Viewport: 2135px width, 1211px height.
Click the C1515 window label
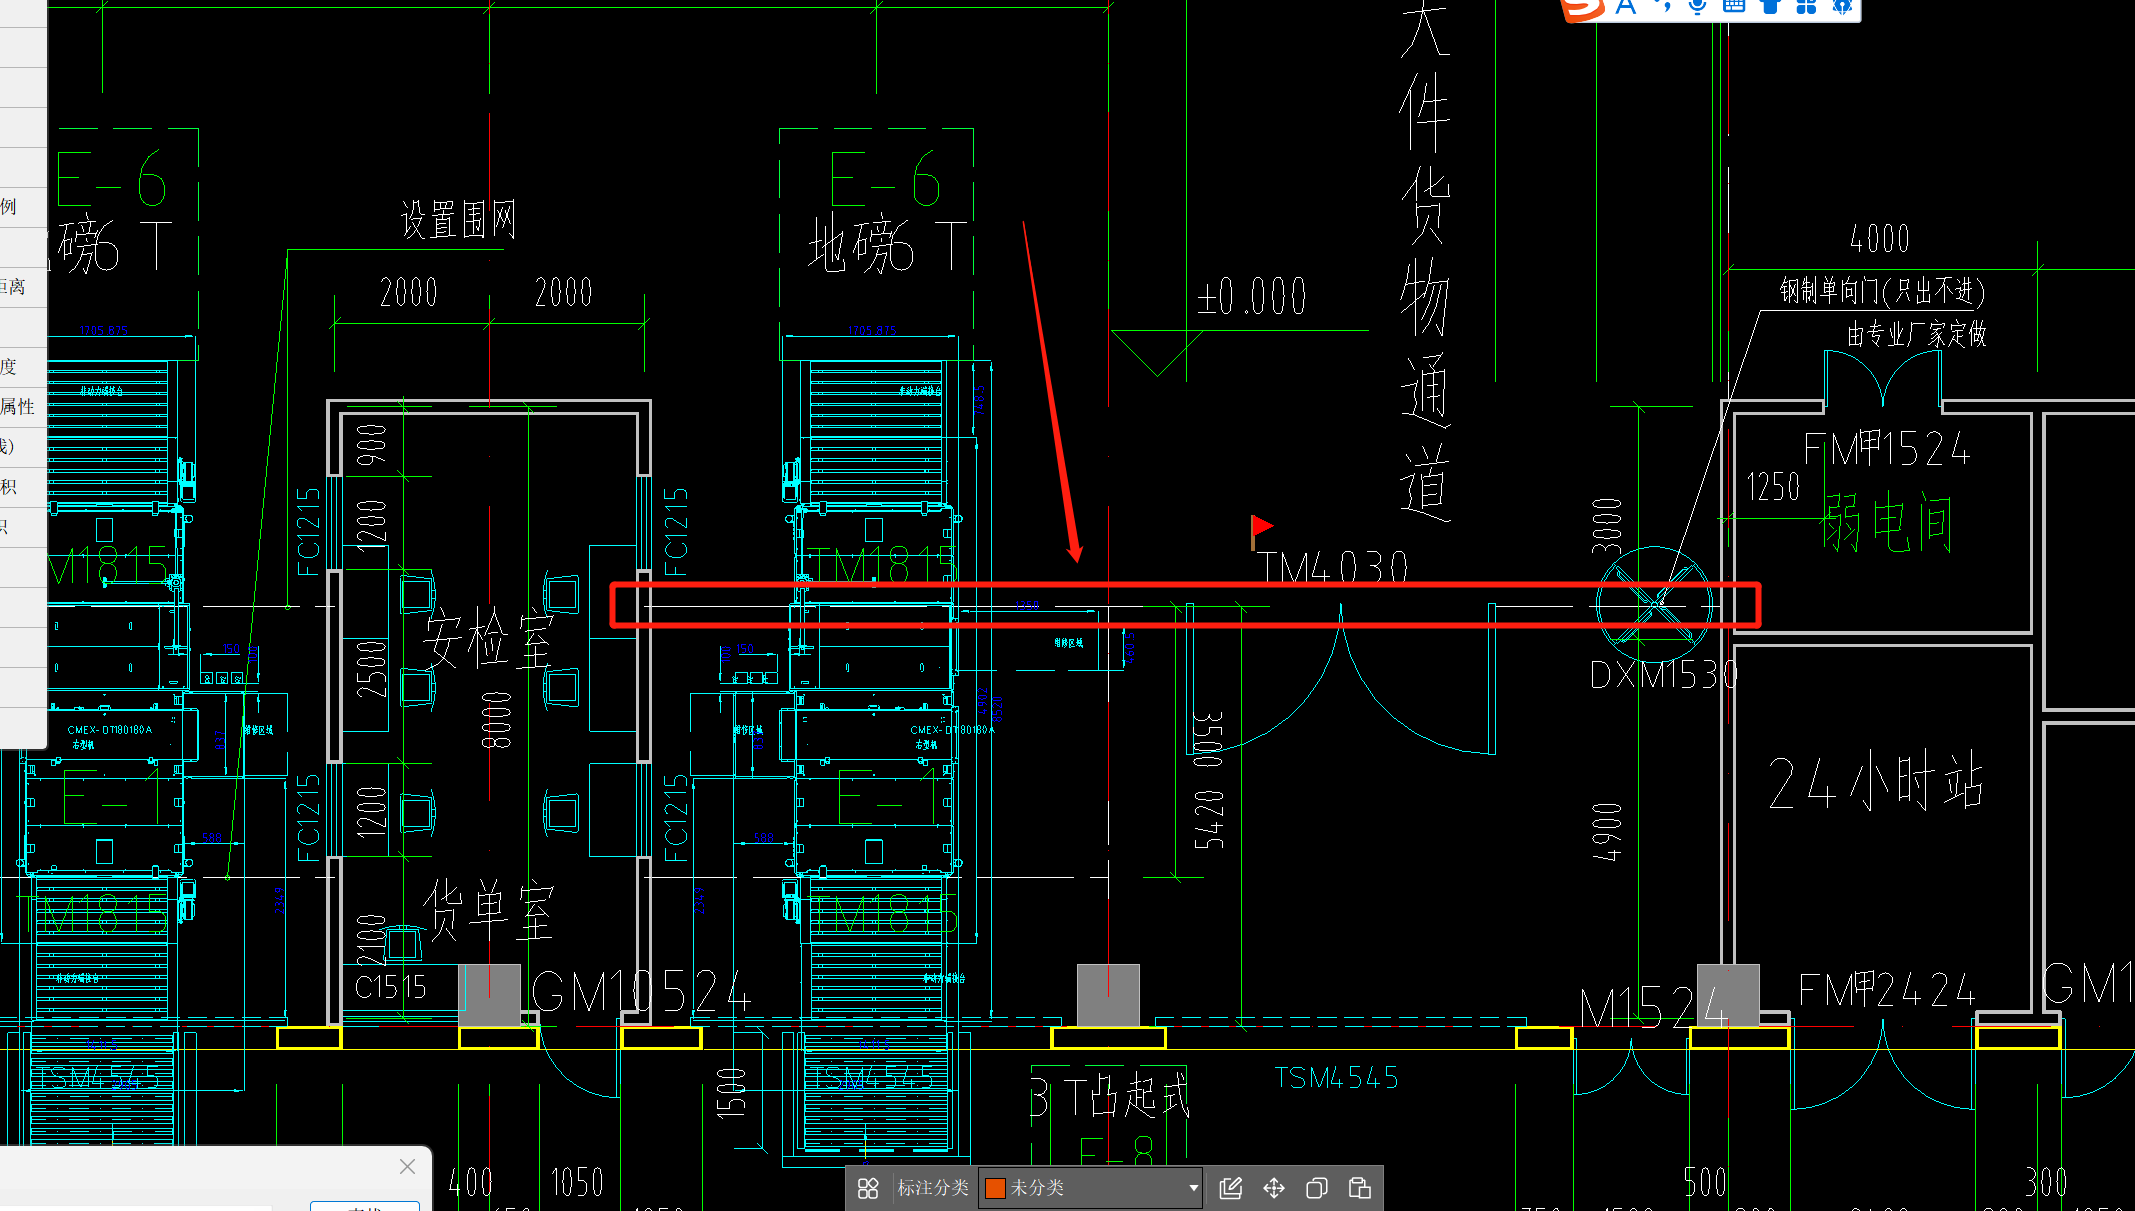[391, 987]
